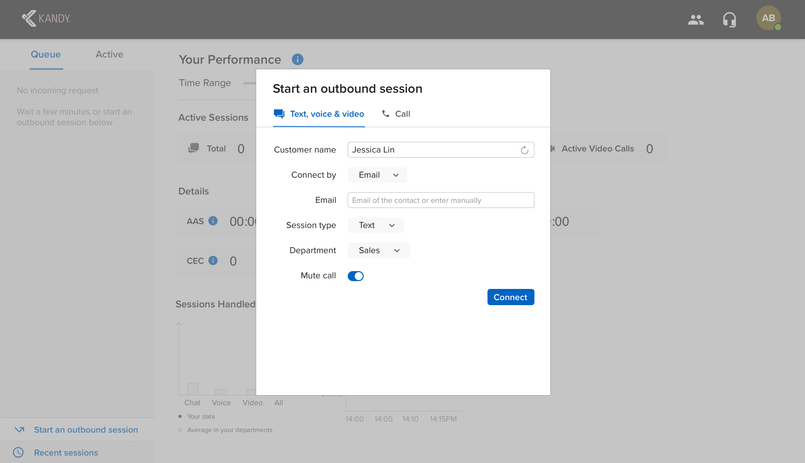Click the refresh icon in Customer name field
This screenshot has width=805, height=463.
pyautogui.click(x=524, y=150)
